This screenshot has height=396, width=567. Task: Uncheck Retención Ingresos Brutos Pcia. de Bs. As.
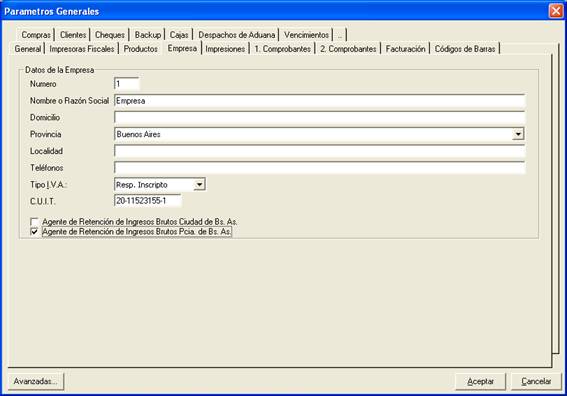pyautogui.click(x=34, y=232)
